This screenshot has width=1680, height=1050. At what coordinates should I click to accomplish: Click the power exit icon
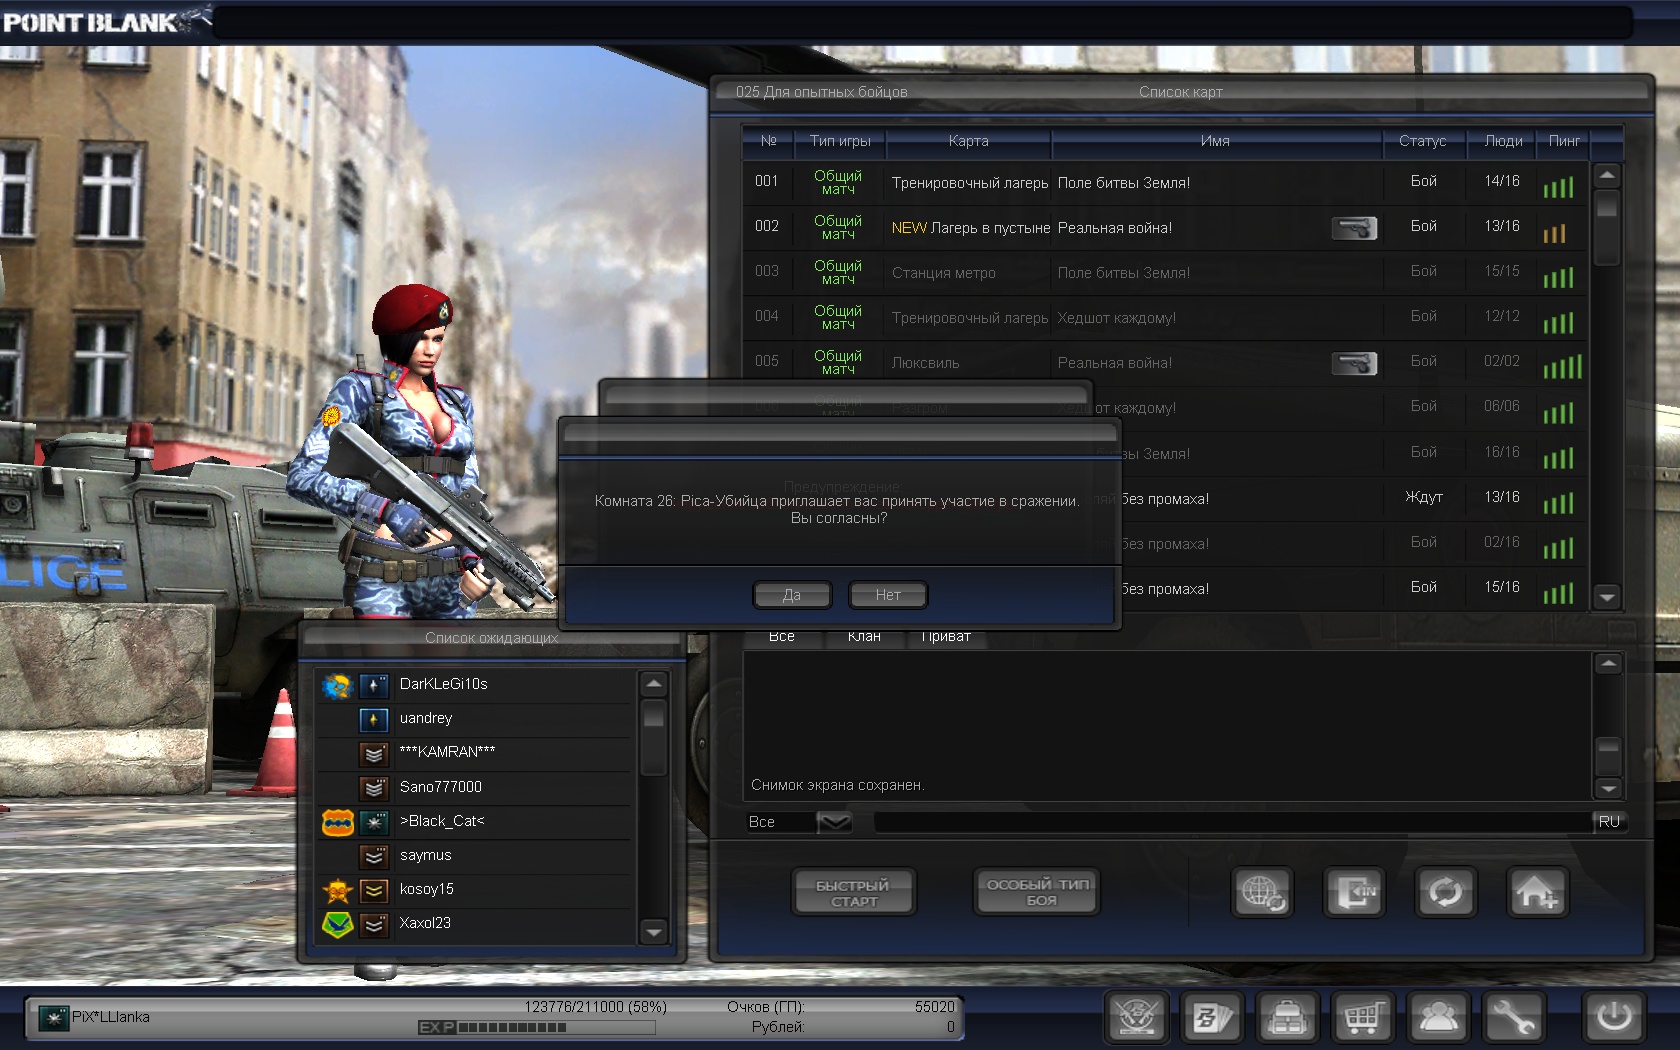1613,1018
